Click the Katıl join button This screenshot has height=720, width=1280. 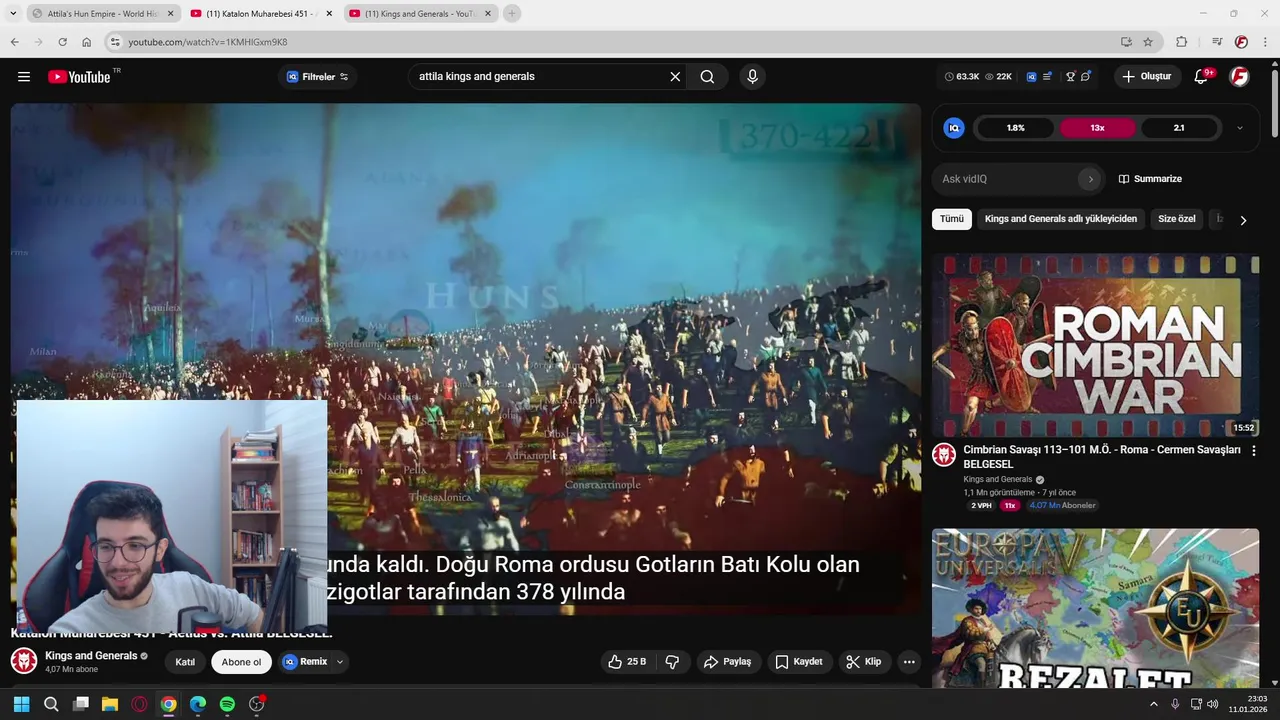(185, 662)
